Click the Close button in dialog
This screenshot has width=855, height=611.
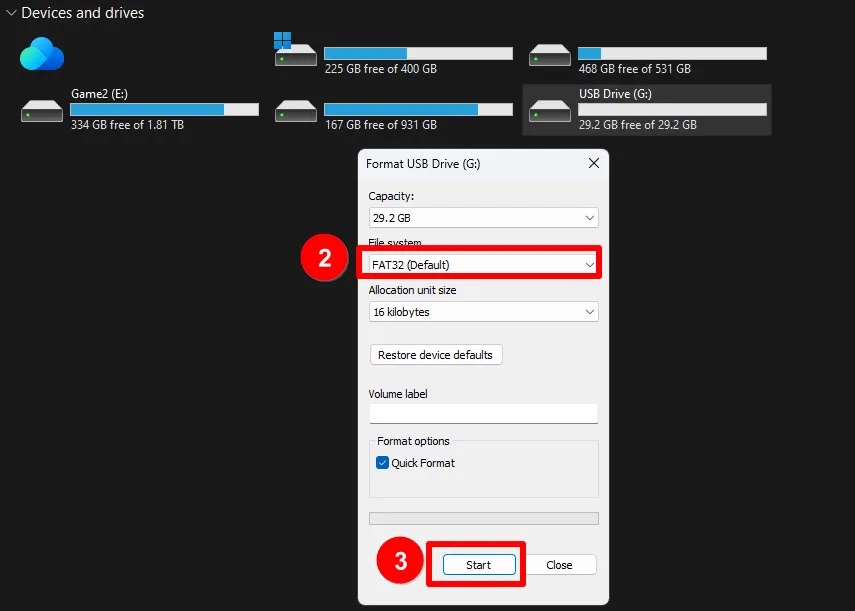point(559,565)
